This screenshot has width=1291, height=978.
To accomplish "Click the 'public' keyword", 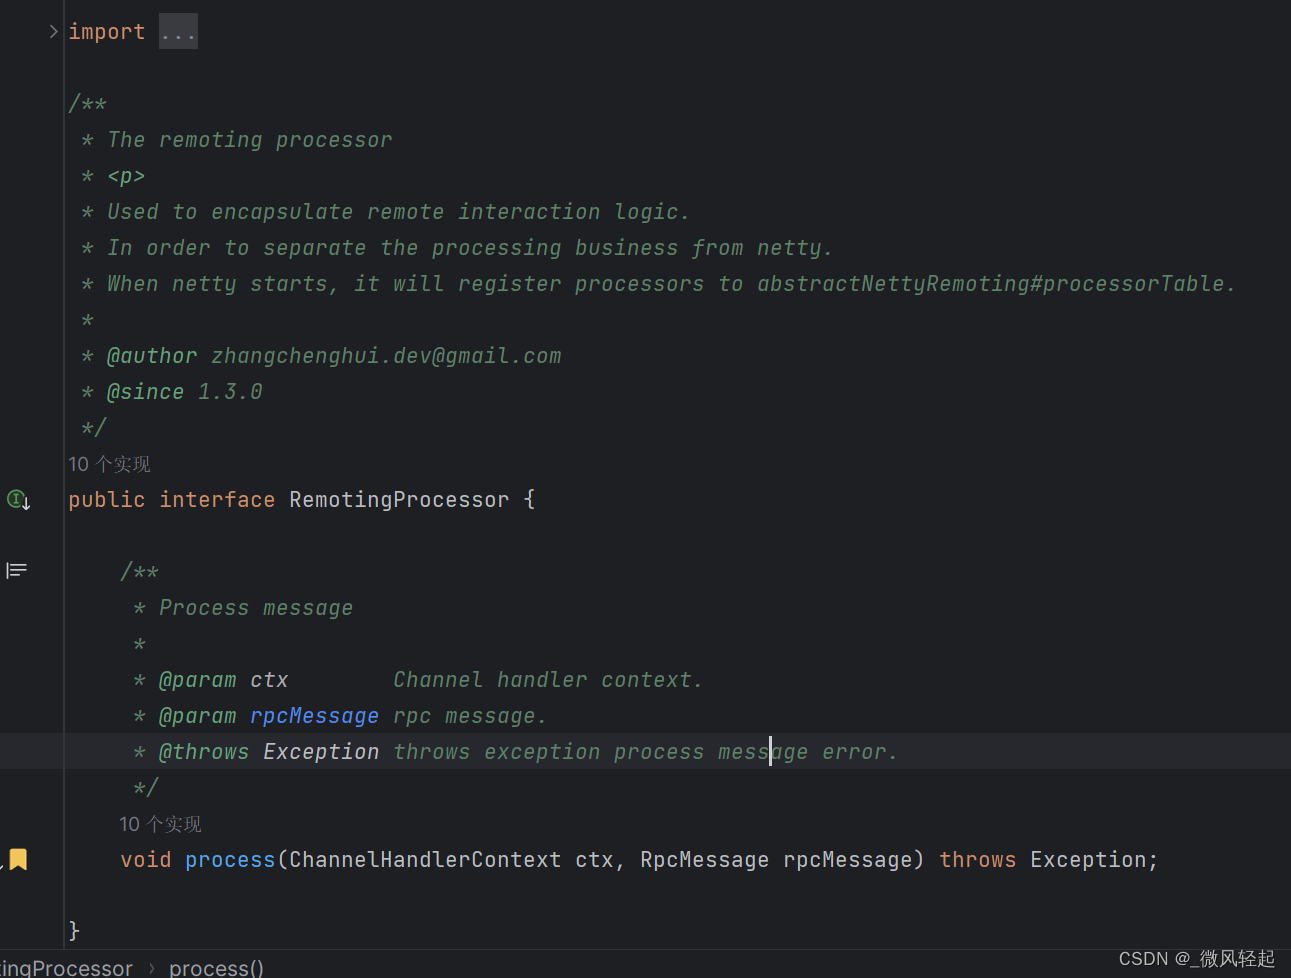I will tap(107, 500).
